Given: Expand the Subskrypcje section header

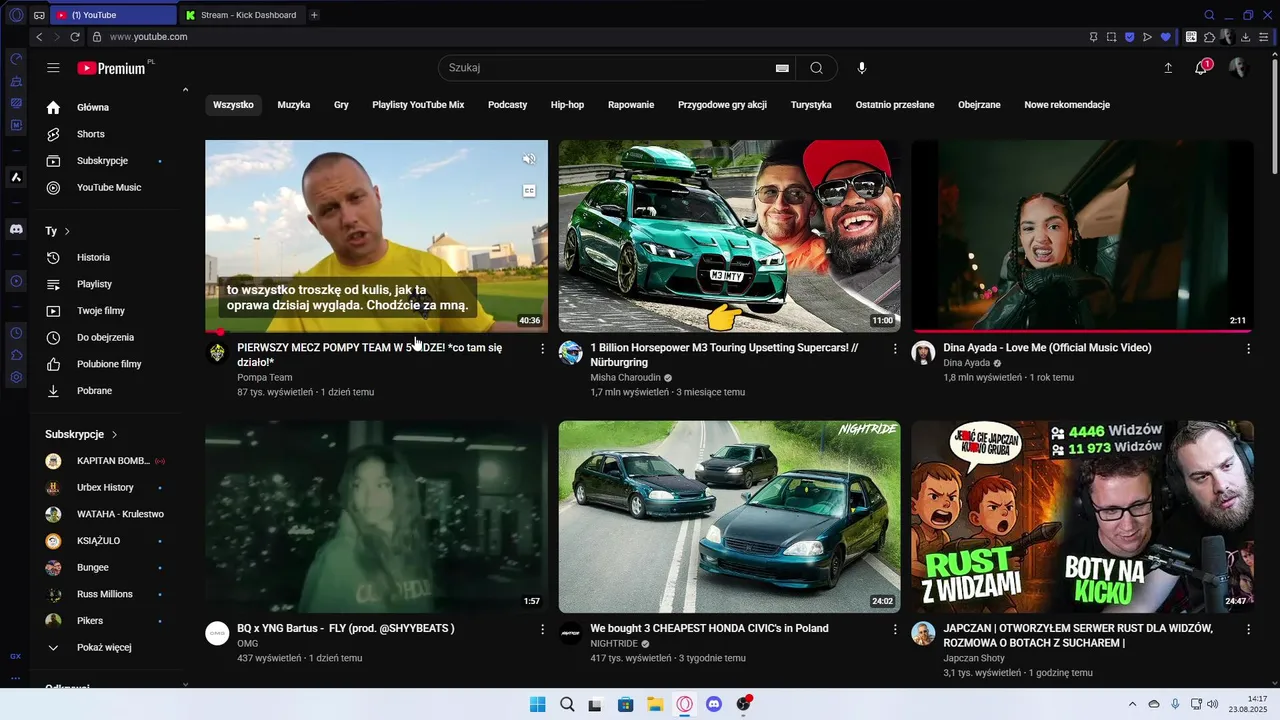Looking at the screenshot, I should click(81, 434).
